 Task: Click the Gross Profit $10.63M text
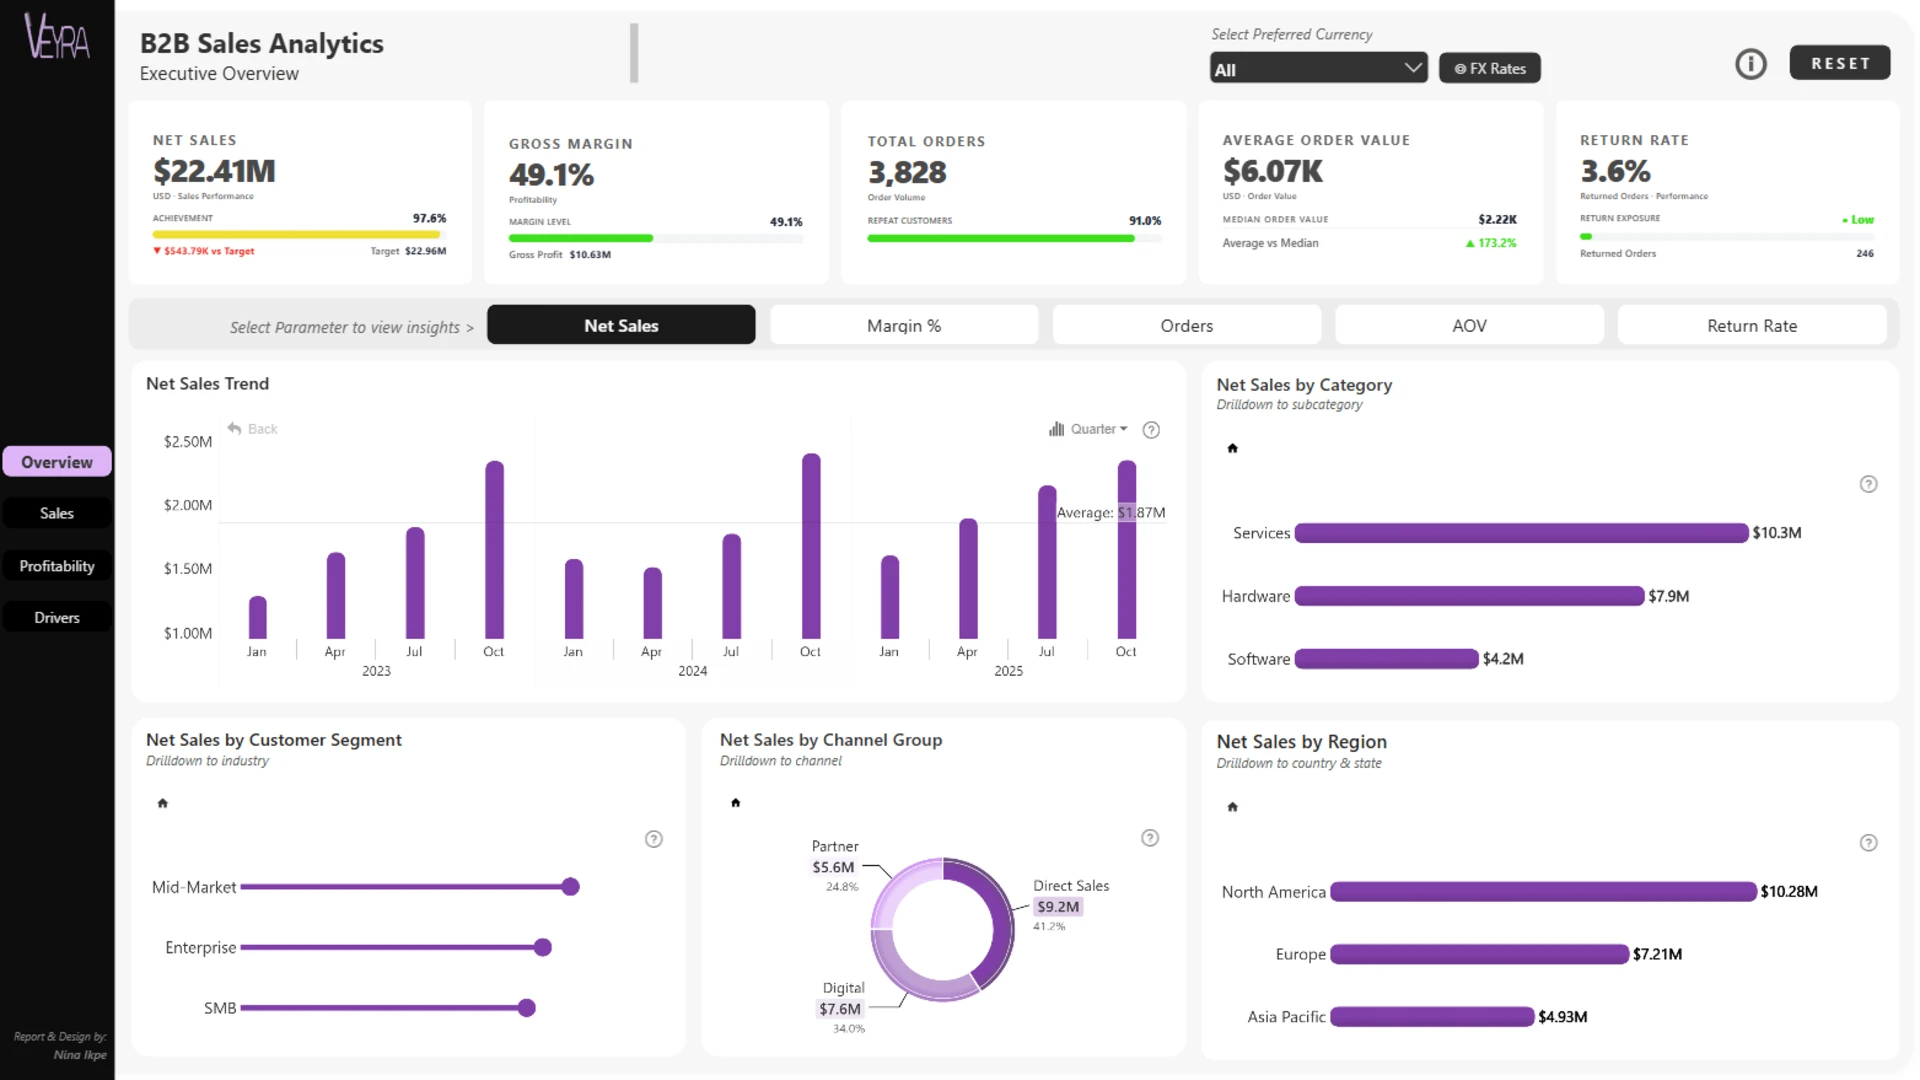click(x=560, y=255)
